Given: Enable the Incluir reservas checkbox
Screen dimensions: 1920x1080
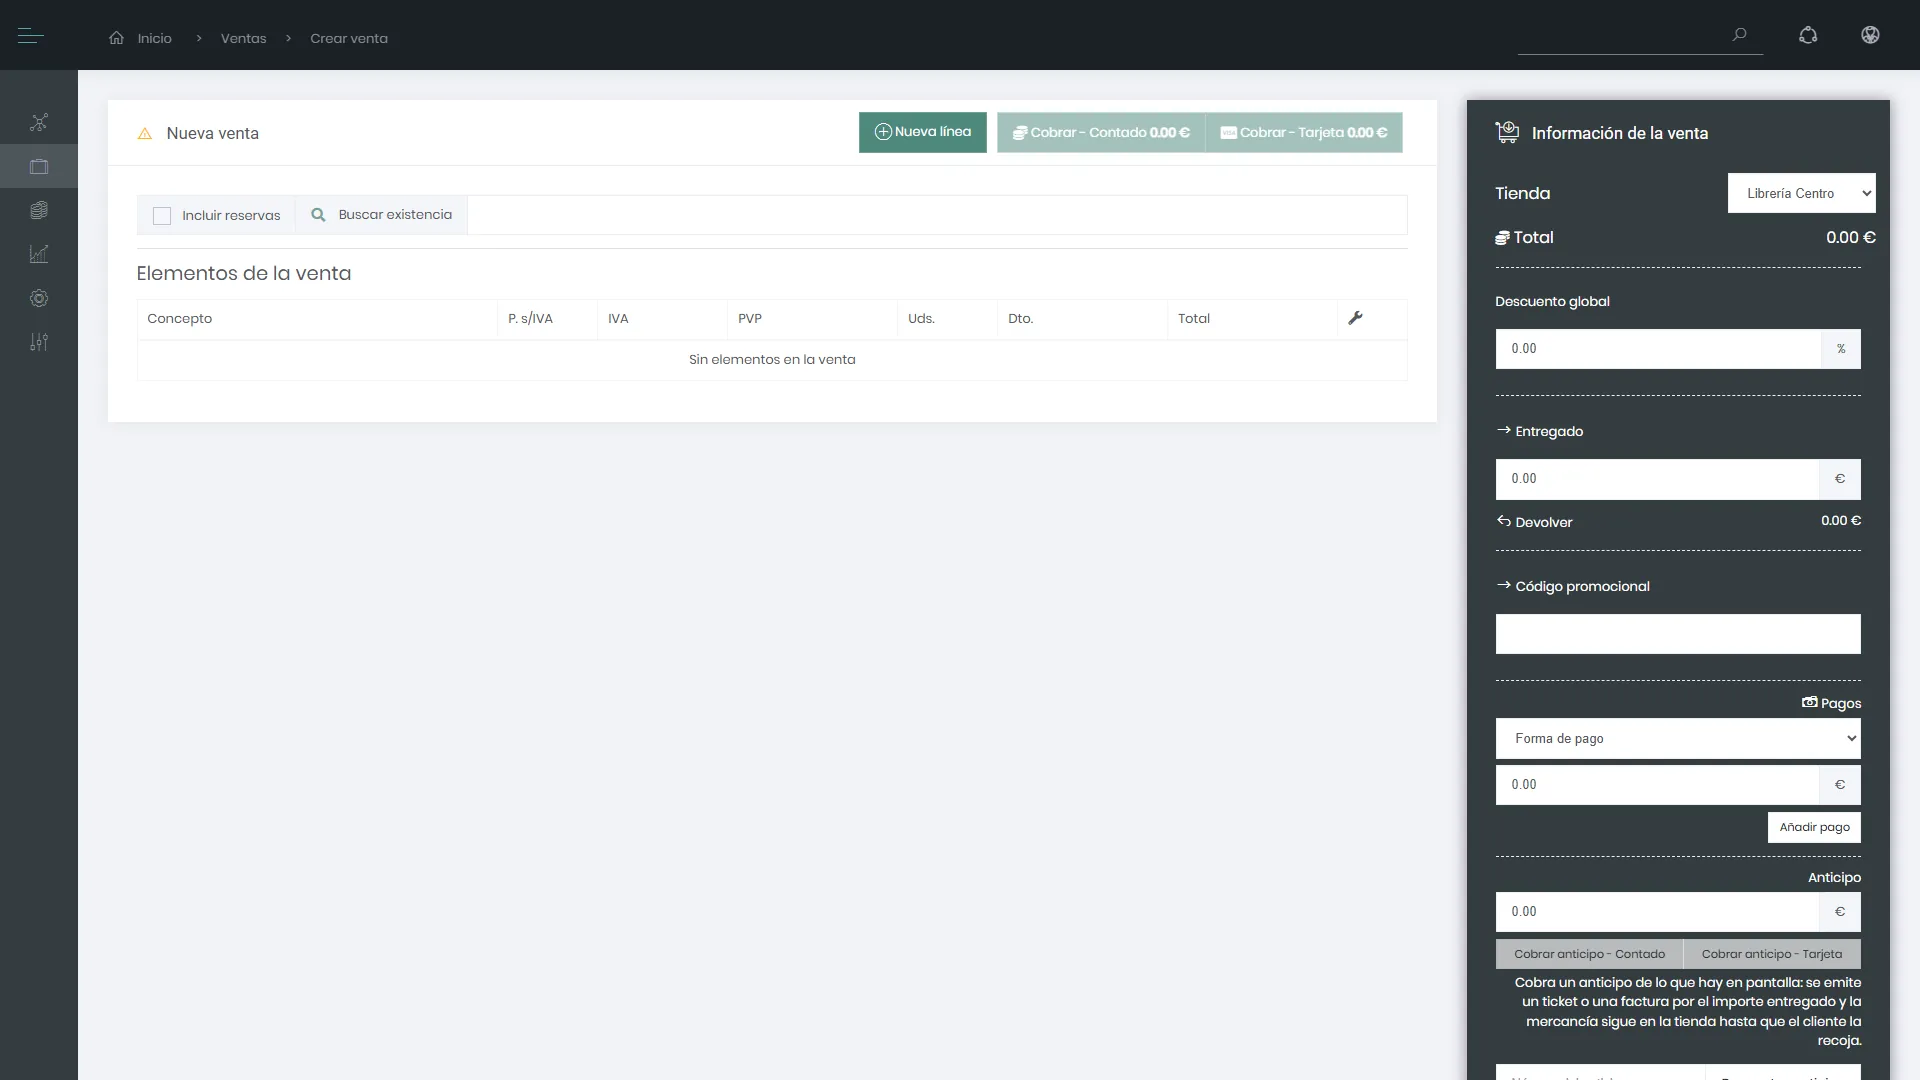Looking at the screenshot, I should (x=162, y=216).
